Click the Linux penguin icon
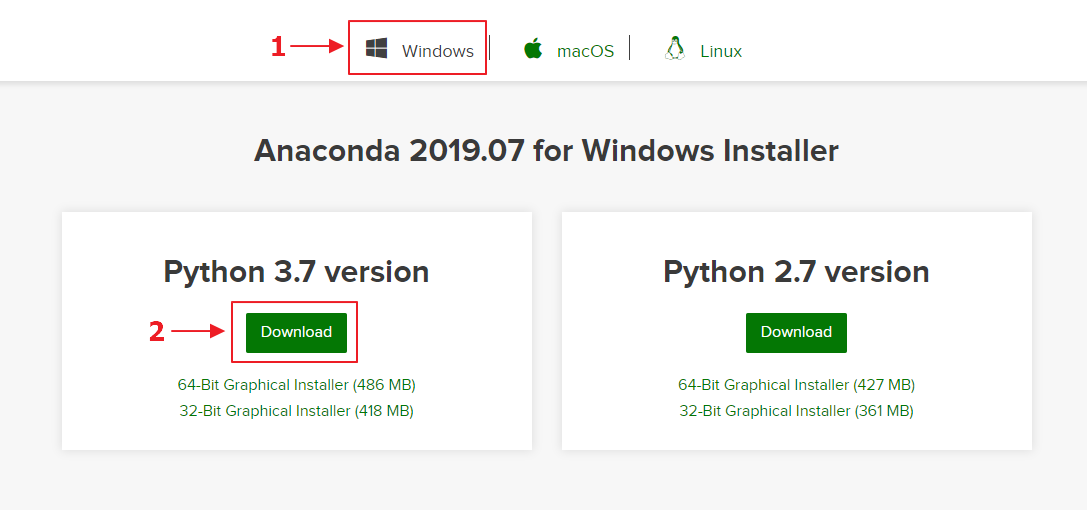The image size is (1087, 528). tap(675, 49)
